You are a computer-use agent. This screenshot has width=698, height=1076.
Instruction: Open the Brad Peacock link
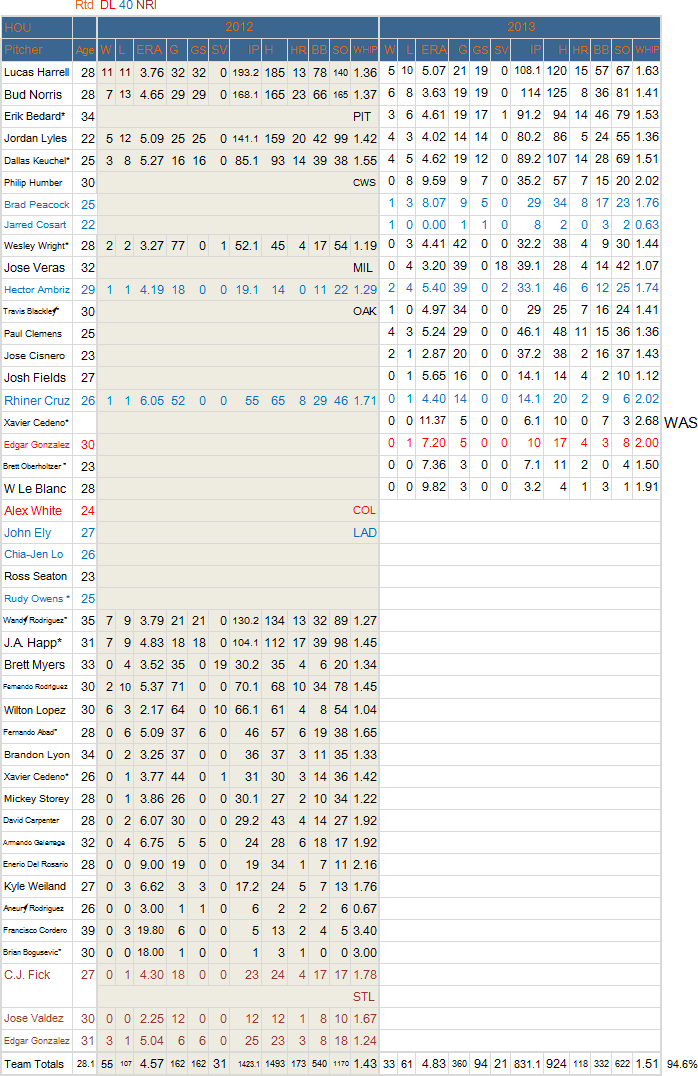(36, 204)
